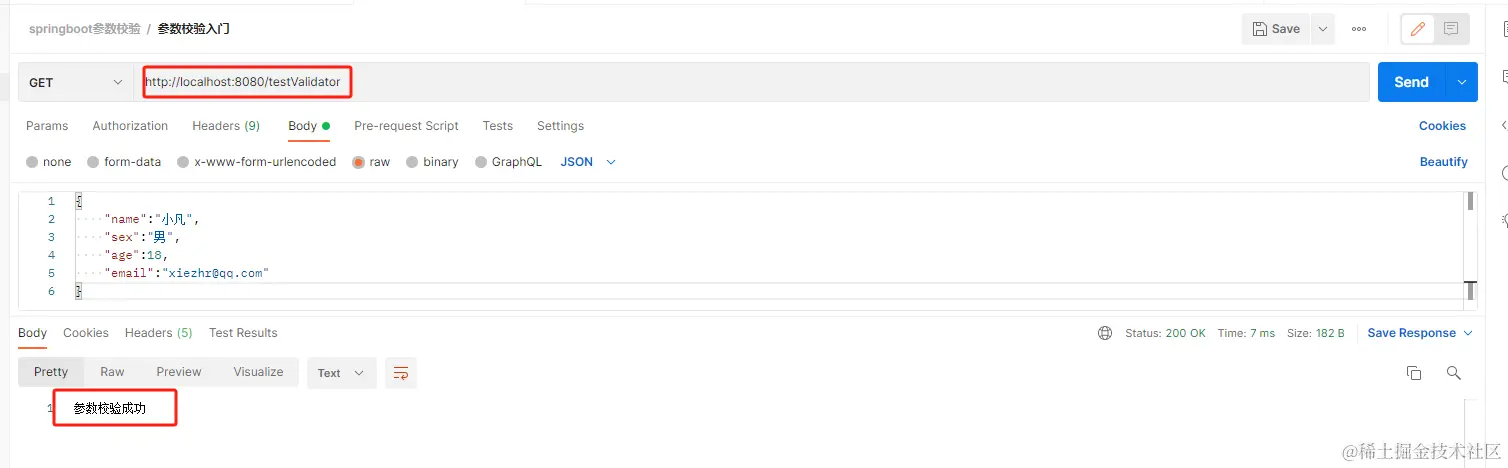Open the three-dot more actions menu
The image size is (1508, 468).
(x=1359, y=29)
